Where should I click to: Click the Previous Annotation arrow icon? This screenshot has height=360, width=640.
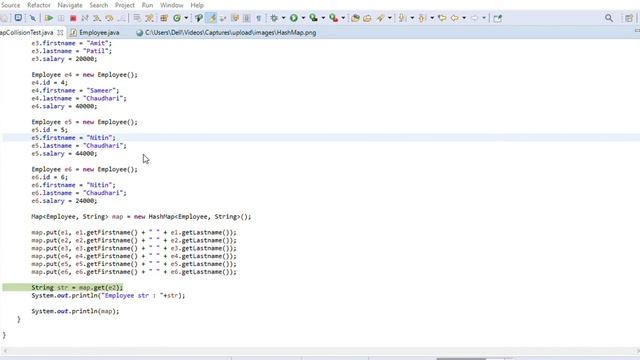[422, 18]
